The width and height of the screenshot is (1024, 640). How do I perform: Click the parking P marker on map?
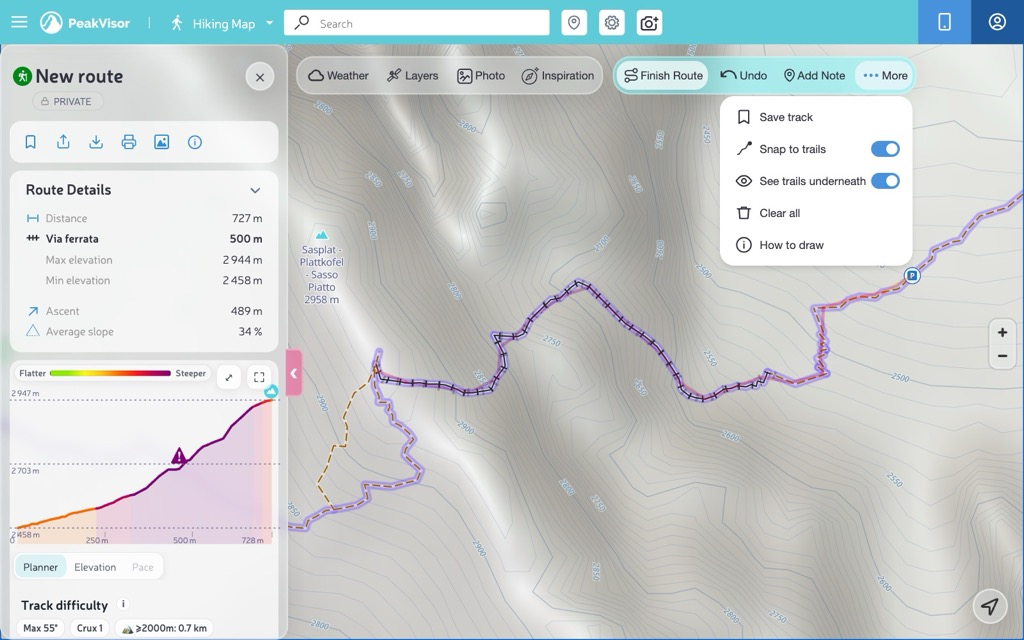pos(912,276)
